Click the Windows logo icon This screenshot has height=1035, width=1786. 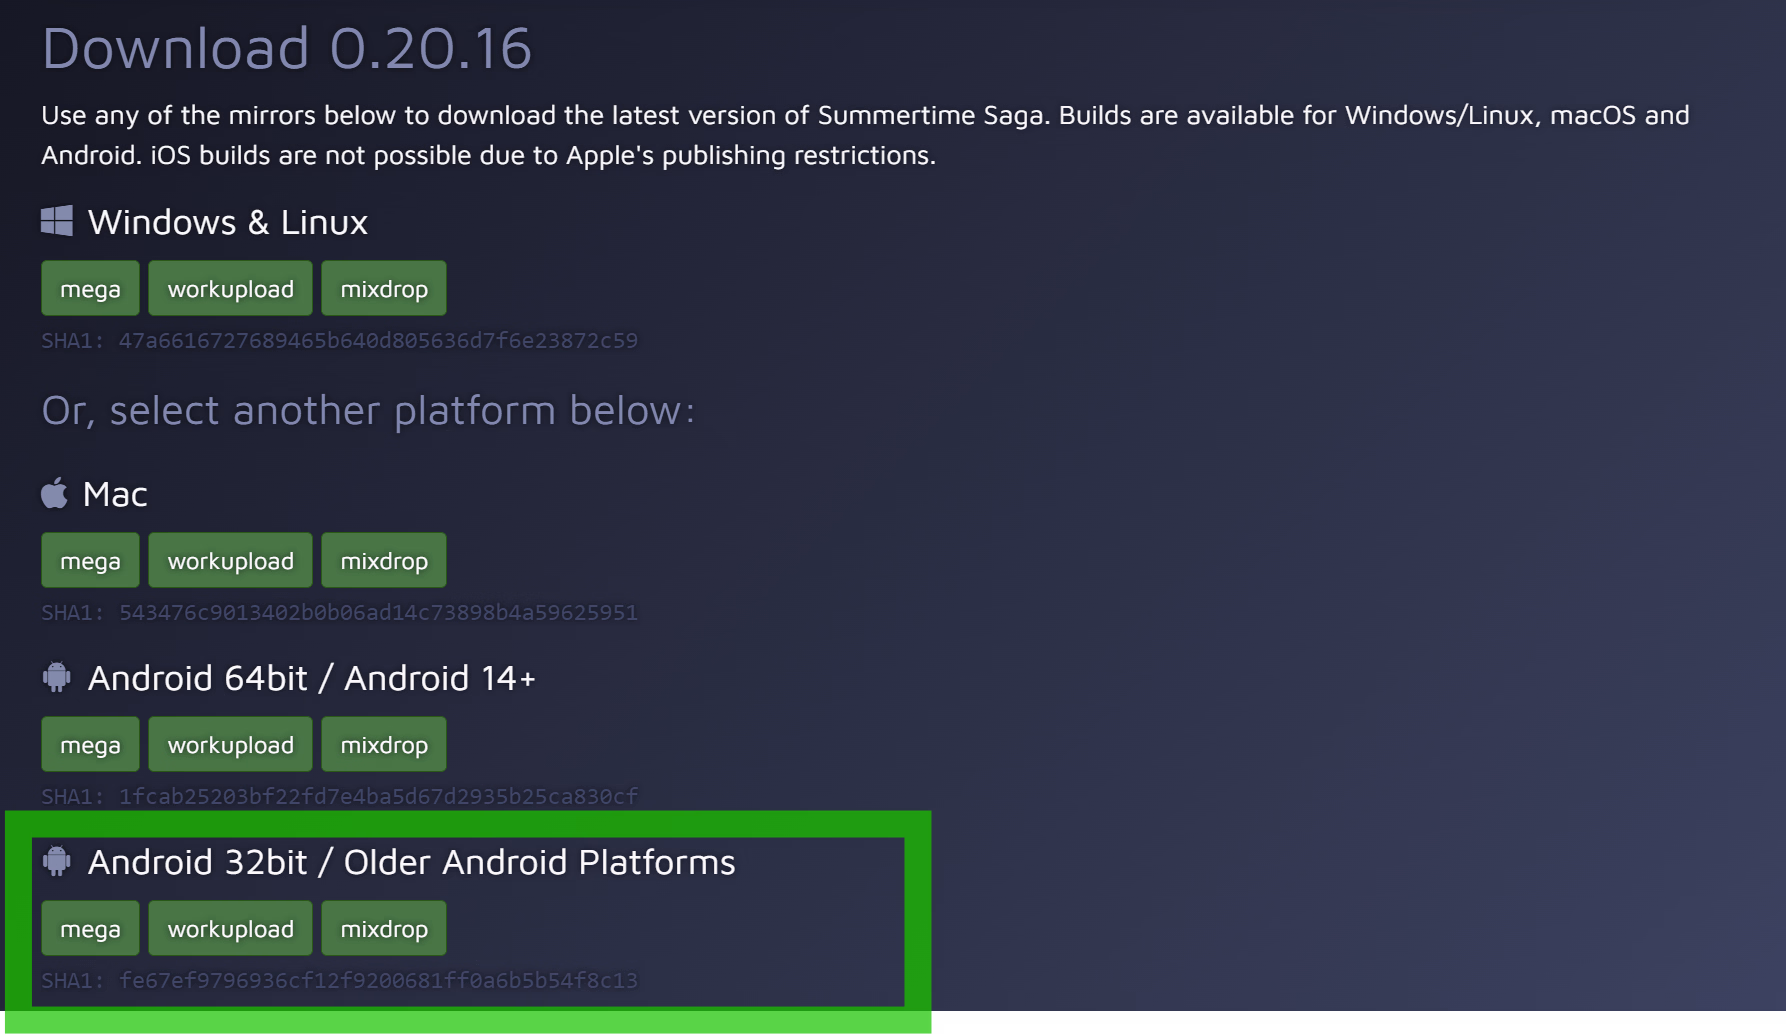57,221
